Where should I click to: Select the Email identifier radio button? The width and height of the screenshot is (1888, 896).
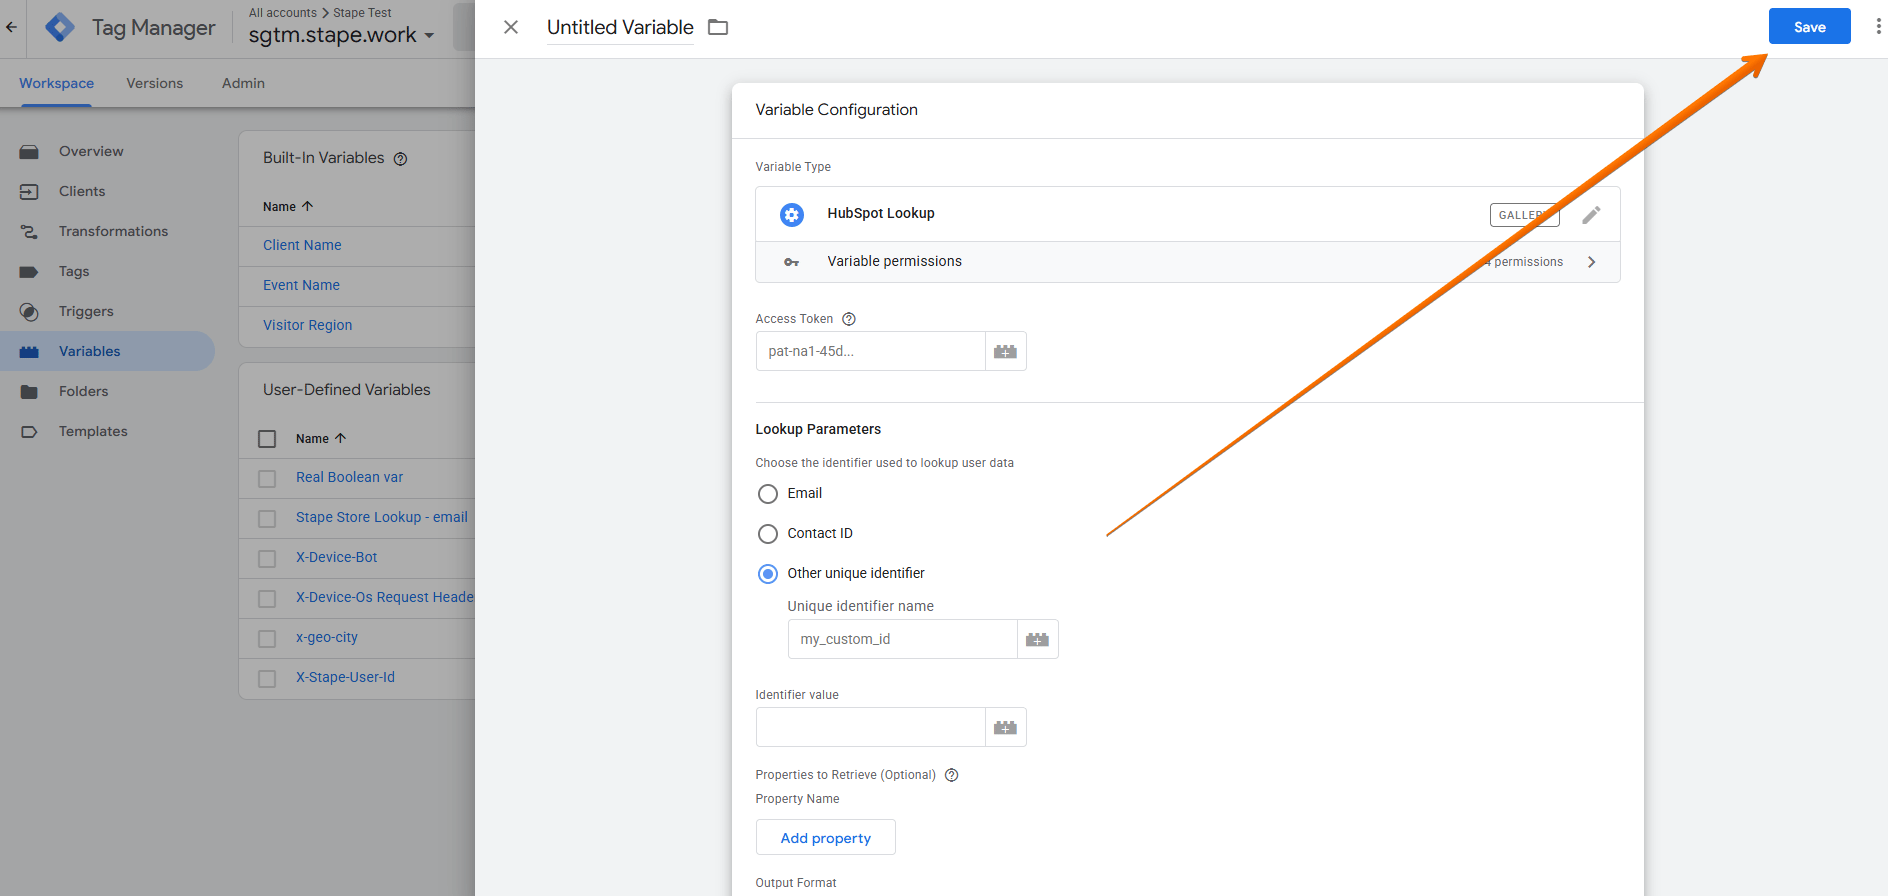[x=768, y=494]
